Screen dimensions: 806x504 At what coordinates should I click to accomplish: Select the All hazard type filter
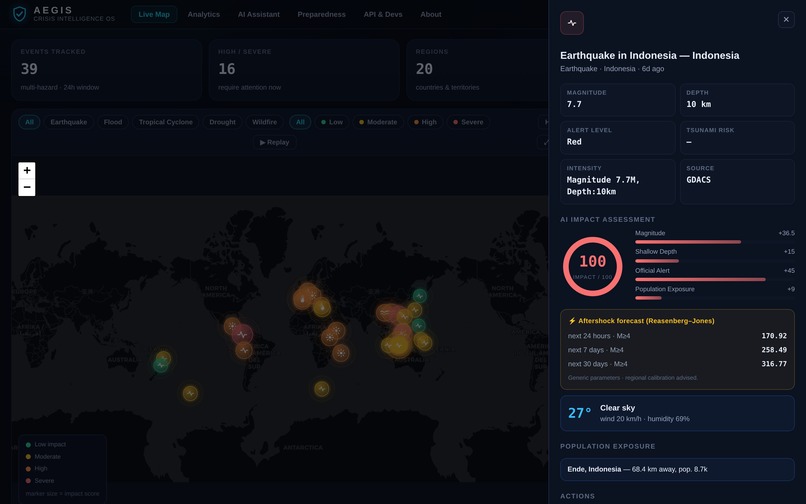coord(29,122)
